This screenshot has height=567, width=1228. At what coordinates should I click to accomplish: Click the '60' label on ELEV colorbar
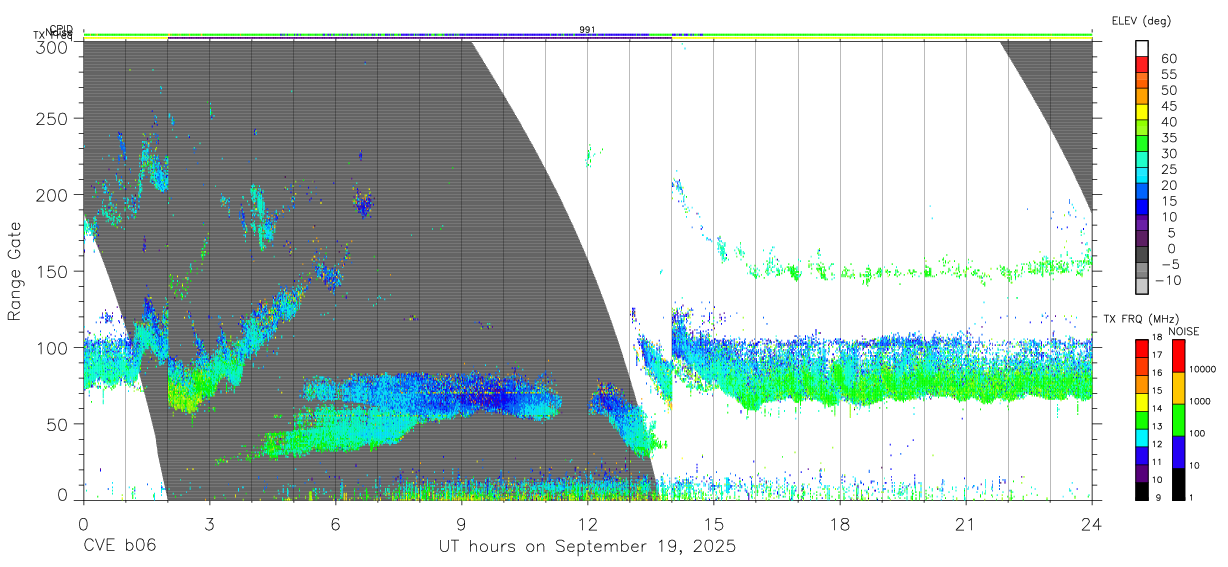pyautogui.click(x=1168, y=57)
